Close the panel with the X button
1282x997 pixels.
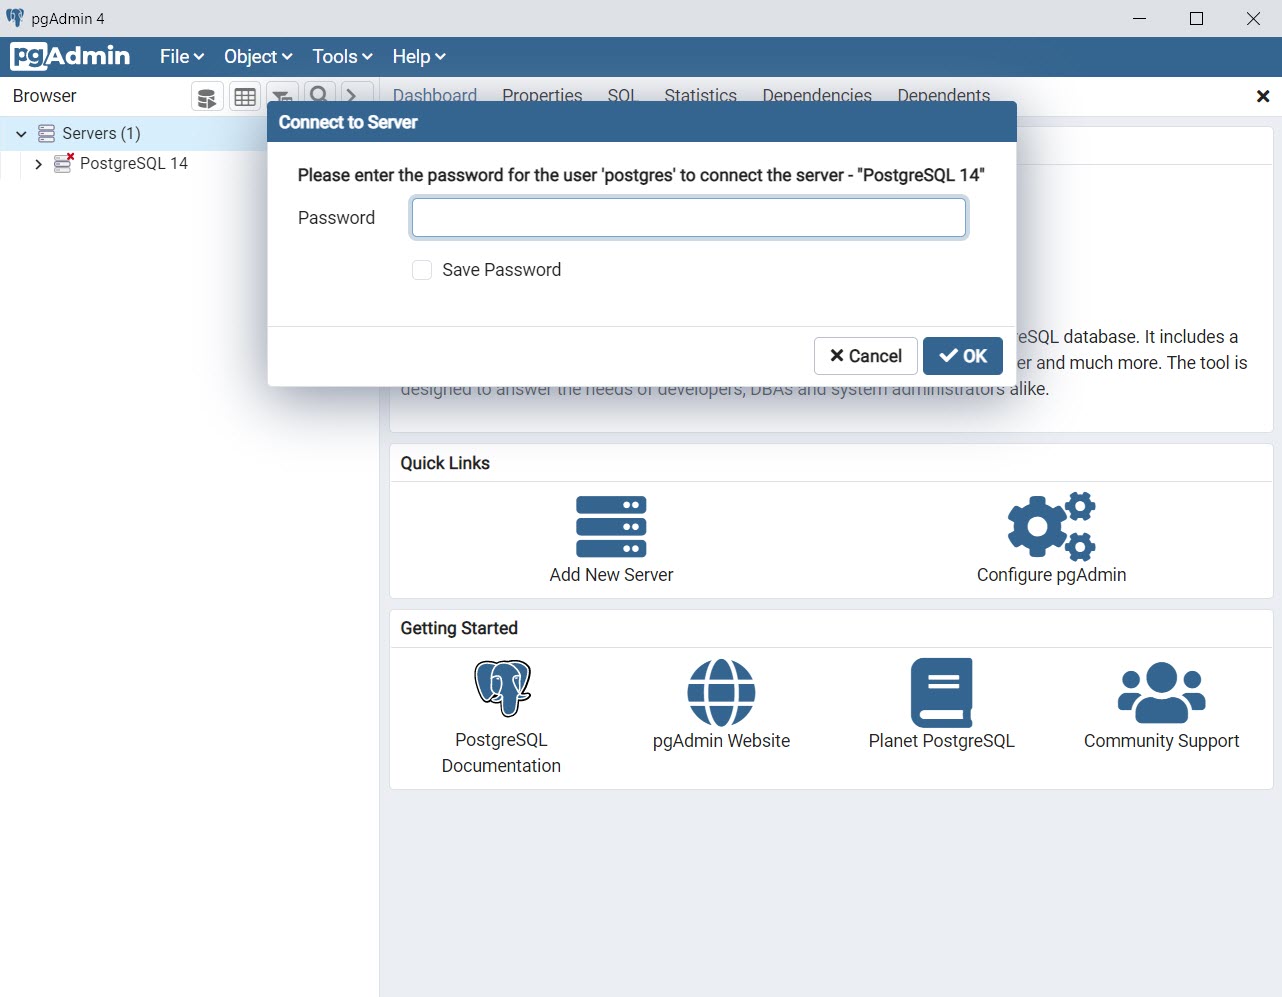pos(1262,96)
